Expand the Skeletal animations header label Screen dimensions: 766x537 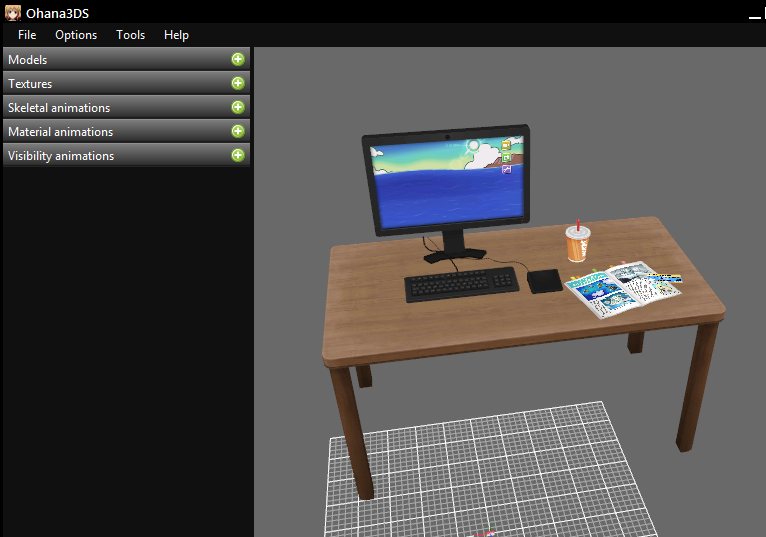tap(59, 108)
